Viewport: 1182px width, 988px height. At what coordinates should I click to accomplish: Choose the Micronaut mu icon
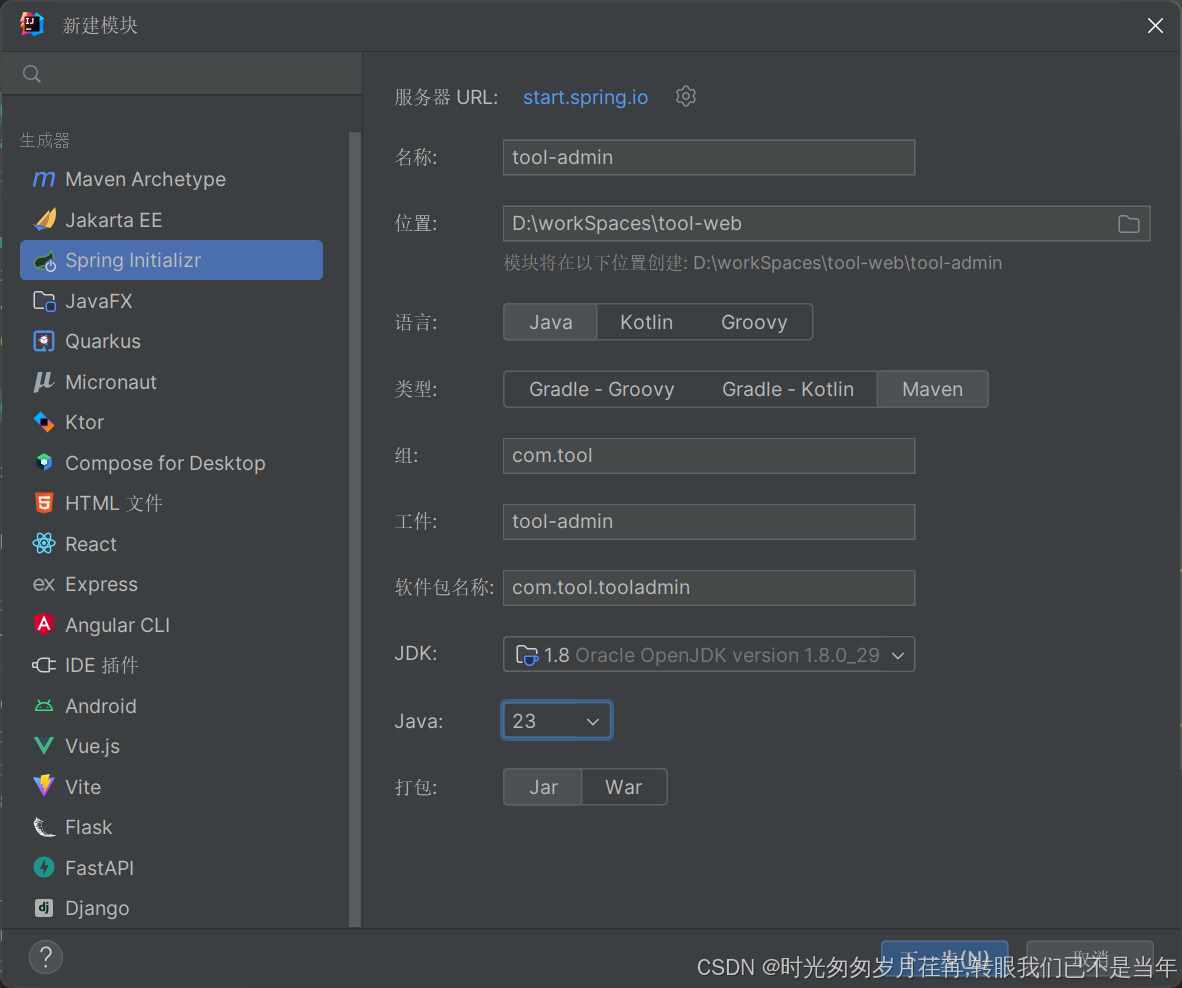click(x=44, y=382)
